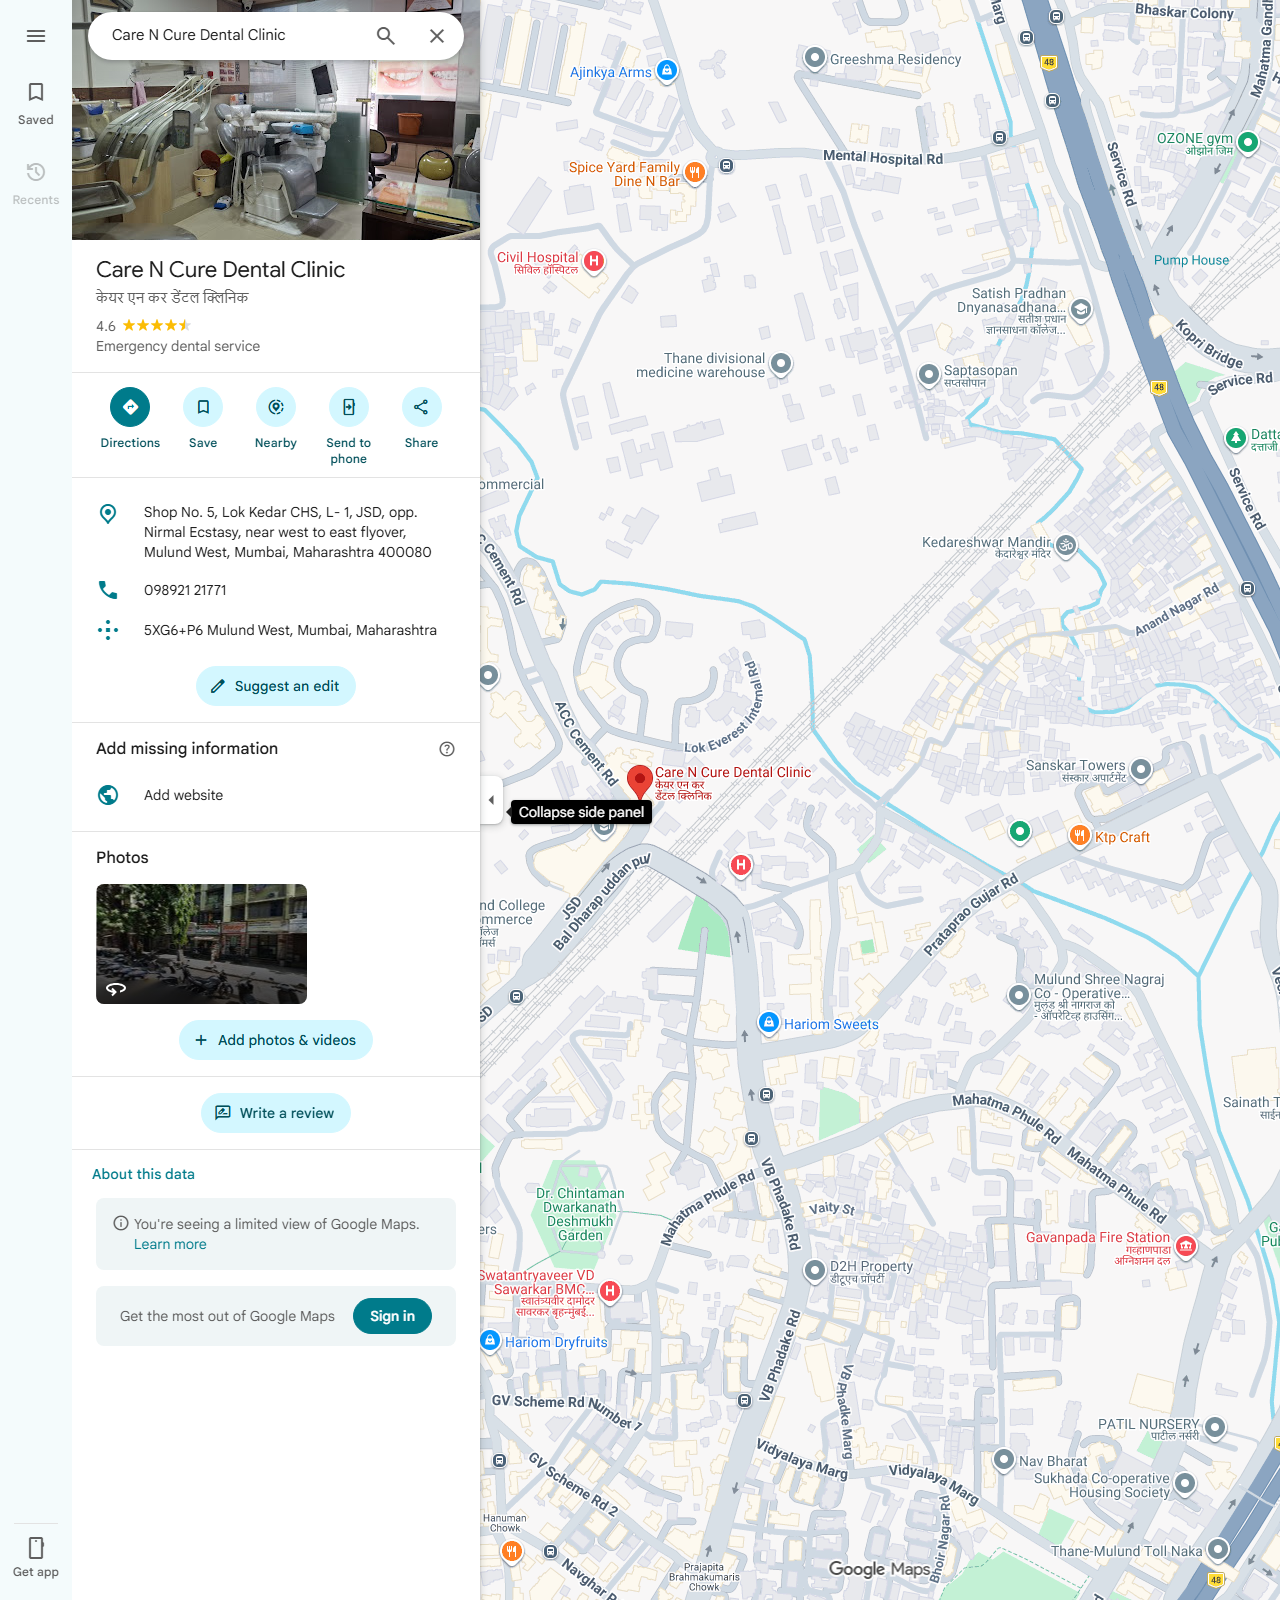
Task: Click Write a review button
Action: click(276, 1113)
